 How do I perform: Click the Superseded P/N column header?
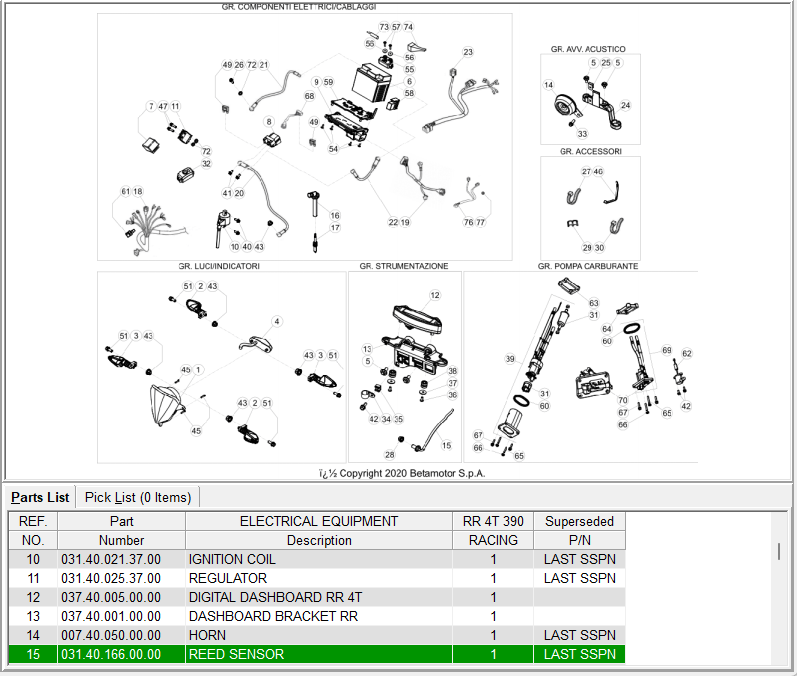click(579, 530)
